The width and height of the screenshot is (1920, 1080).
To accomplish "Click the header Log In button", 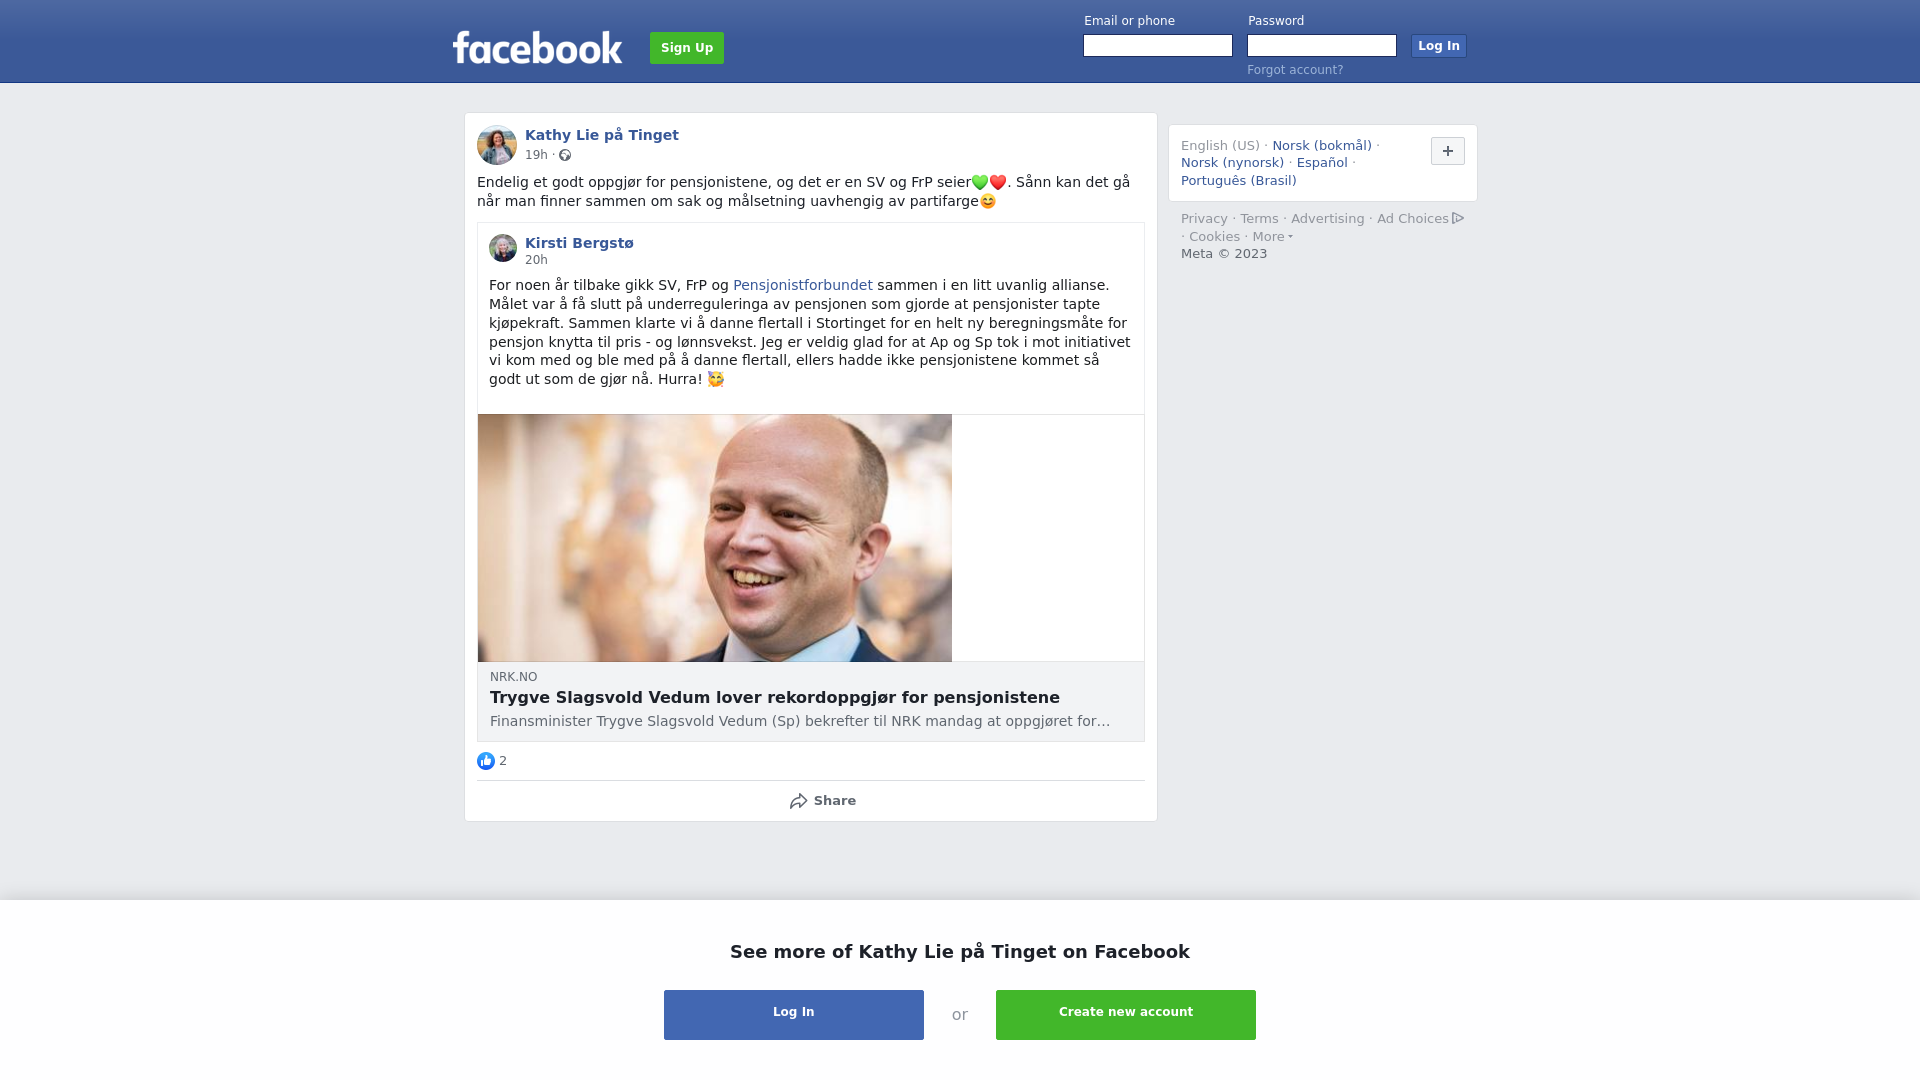I will [1439, 46].
